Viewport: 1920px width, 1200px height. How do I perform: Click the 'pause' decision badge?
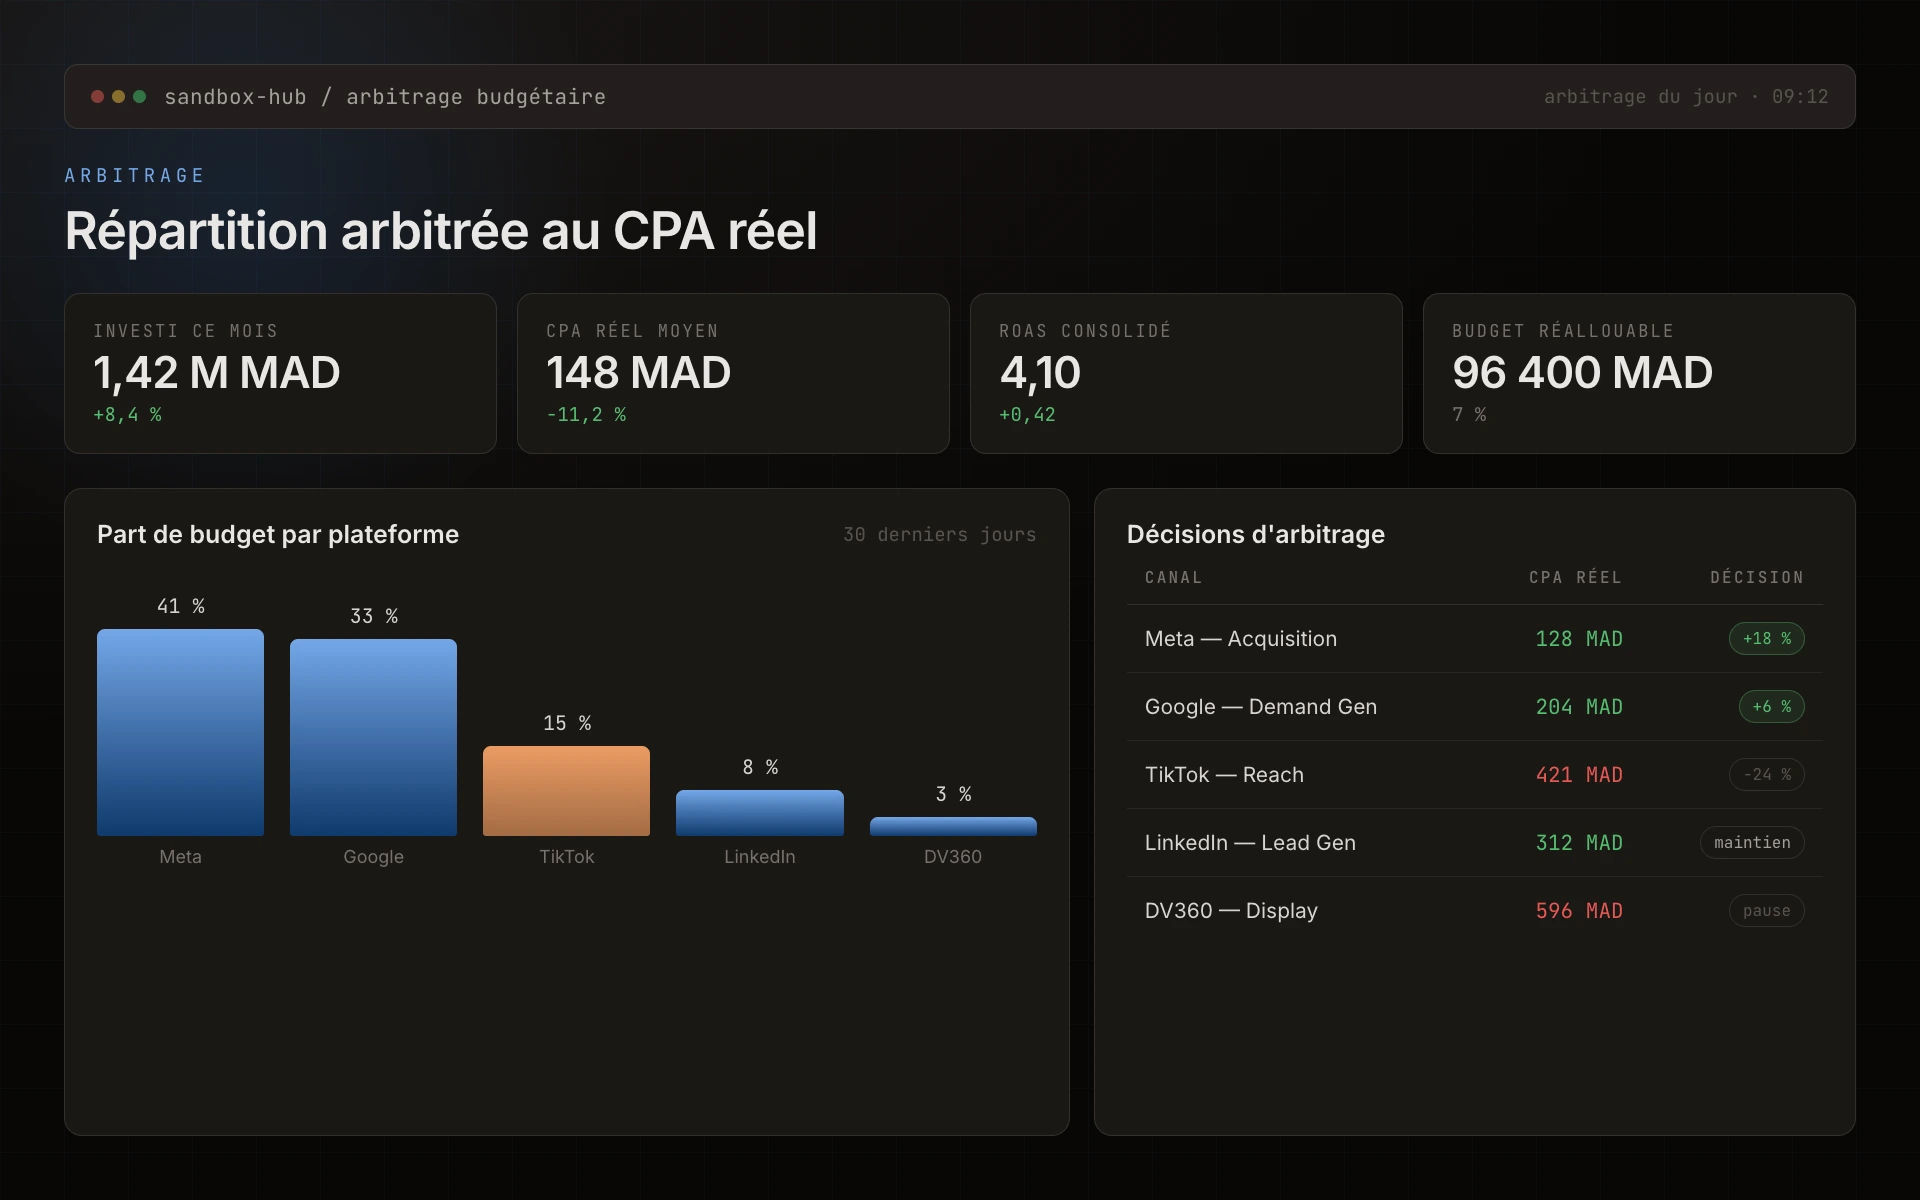1766,911
